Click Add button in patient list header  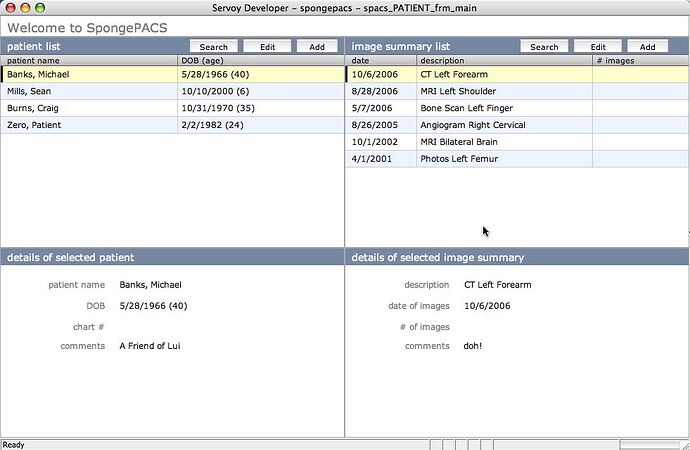(317, 47)
